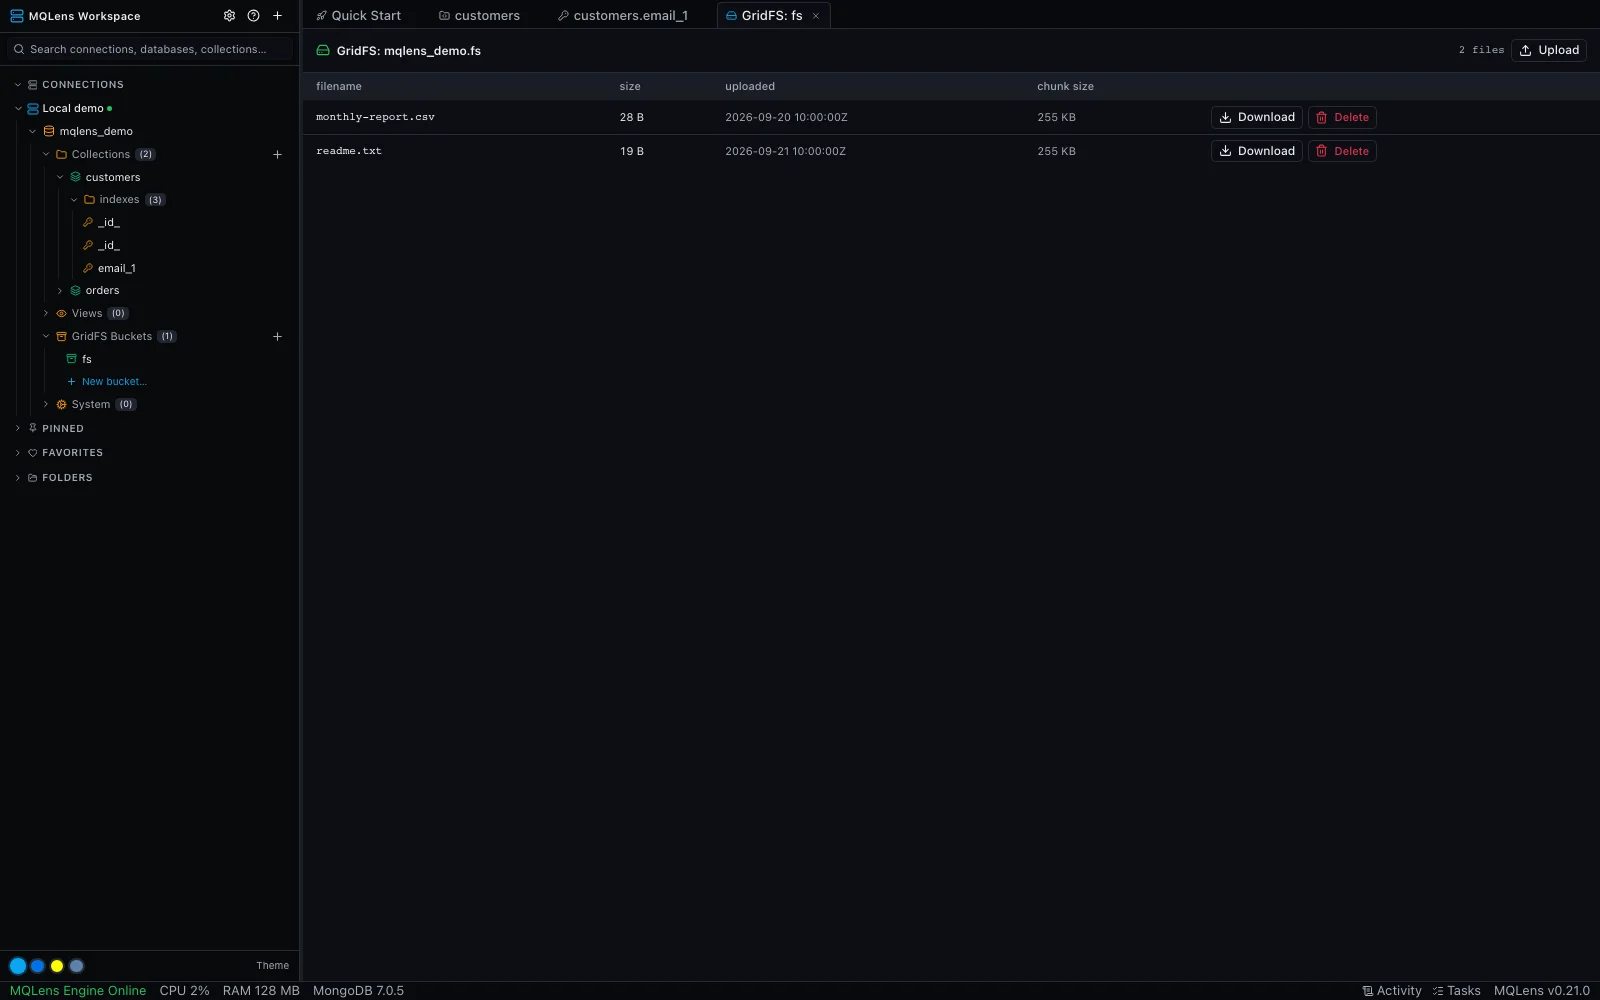Click the New bucket... link
This screenshot has height=1000, width=1600.
click(x=106, y=382)
